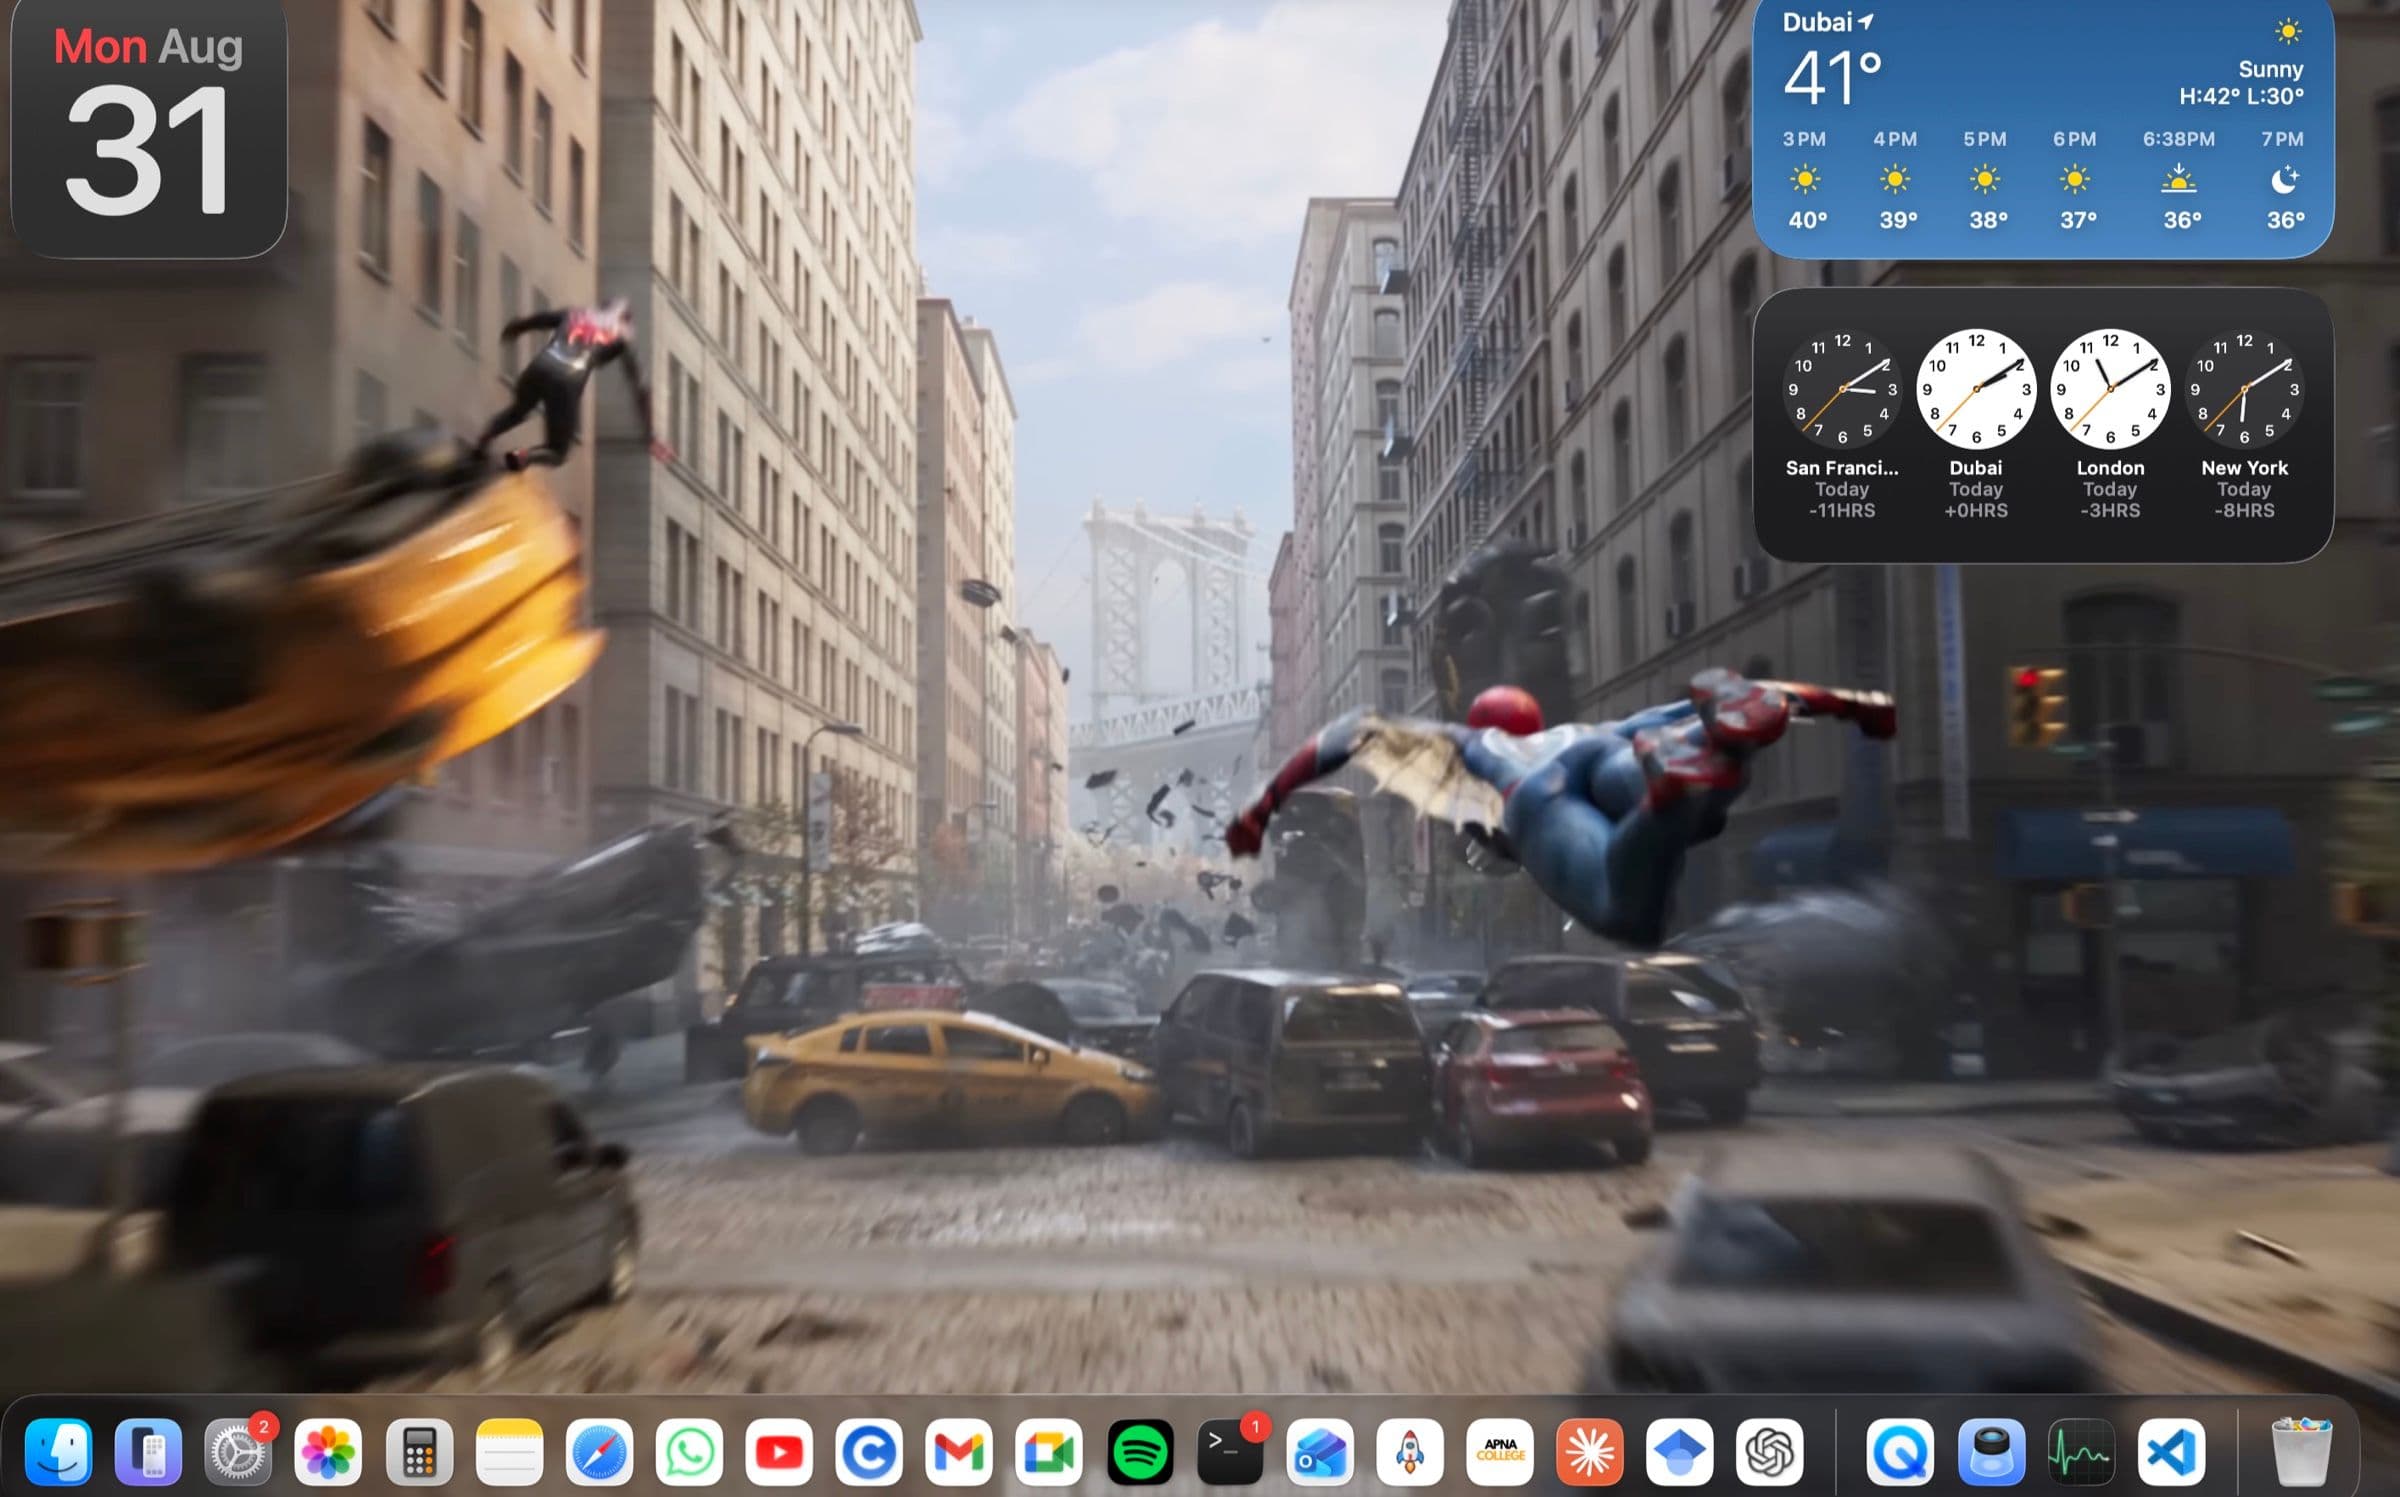Launch Activity Monitor from the dock

coord(2081,1451)
